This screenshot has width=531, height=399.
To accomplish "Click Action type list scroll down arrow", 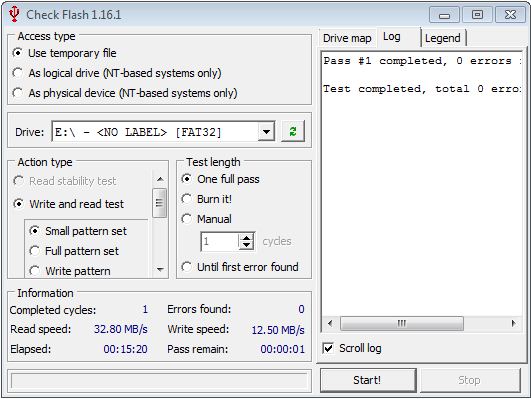I will 160,270.
